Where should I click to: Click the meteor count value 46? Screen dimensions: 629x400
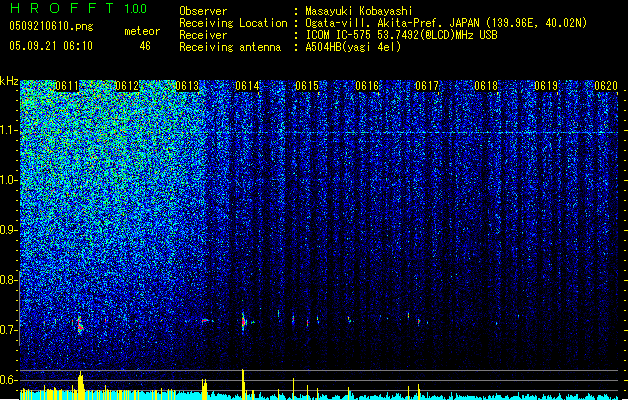[x=145, y=46]
